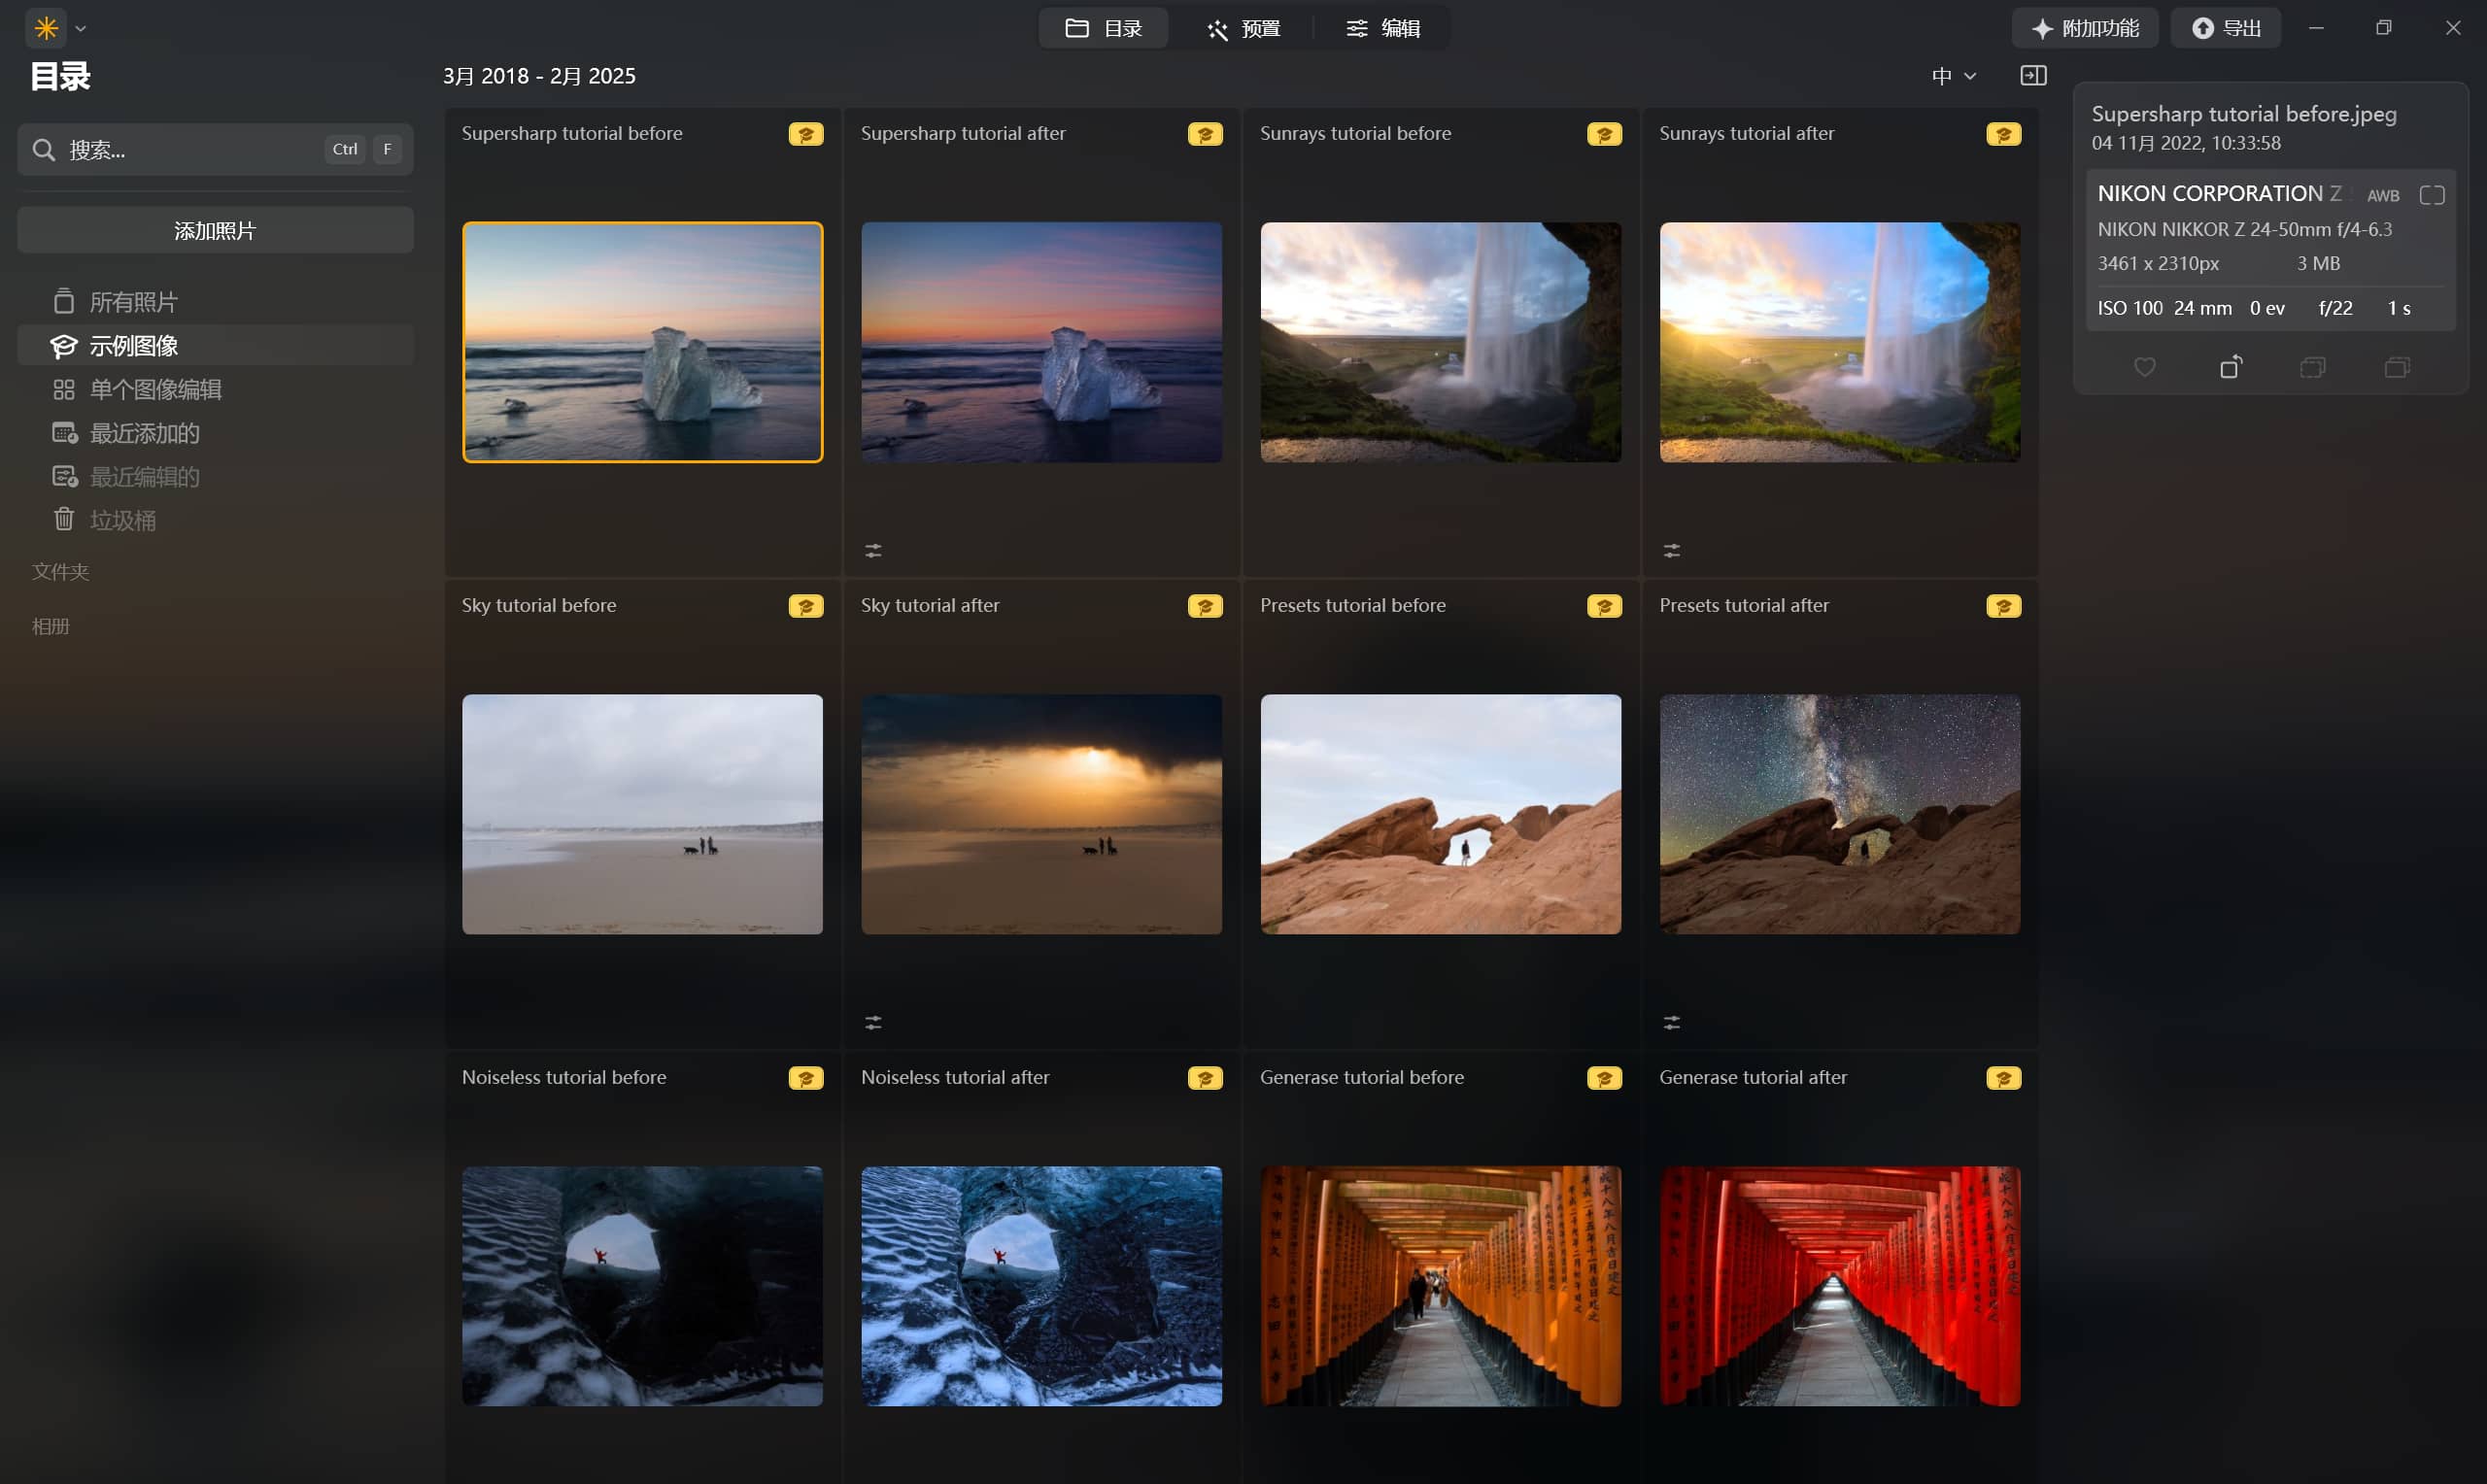Click the copy adjustments icon next to rotate
The height and width of the screenshot is (1484, 2487).
[2312, 367]
